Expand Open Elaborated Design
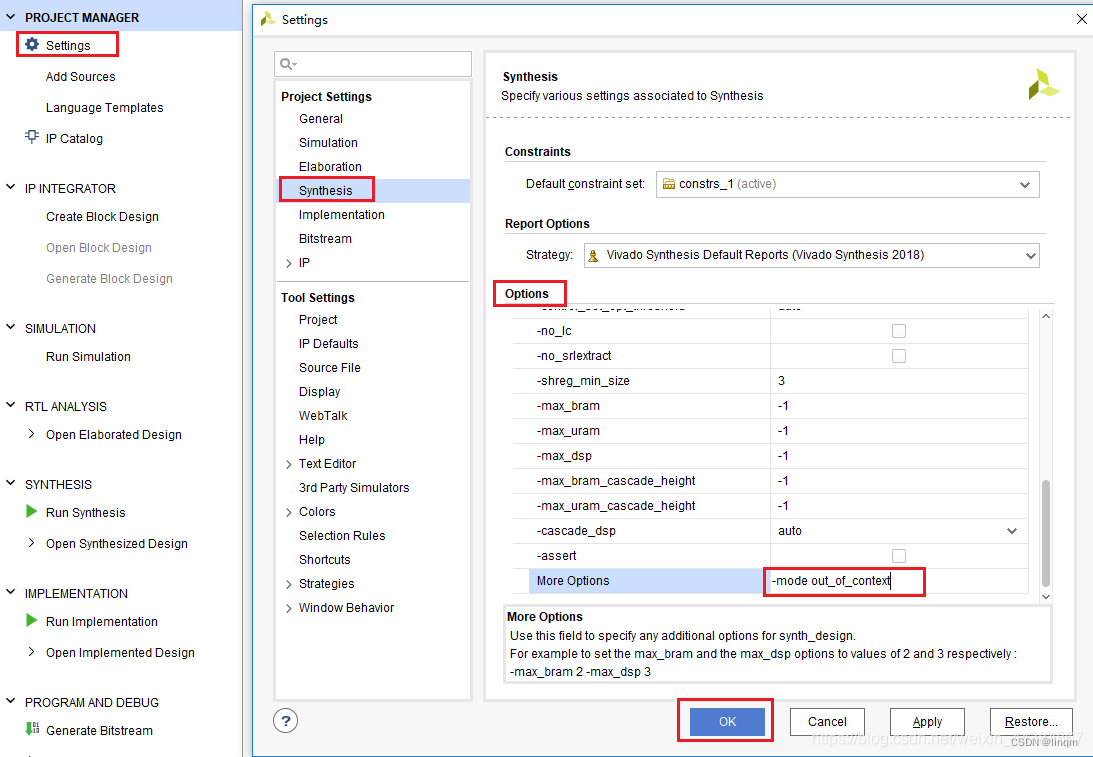 pyautogui.click(x=31, y=434)
